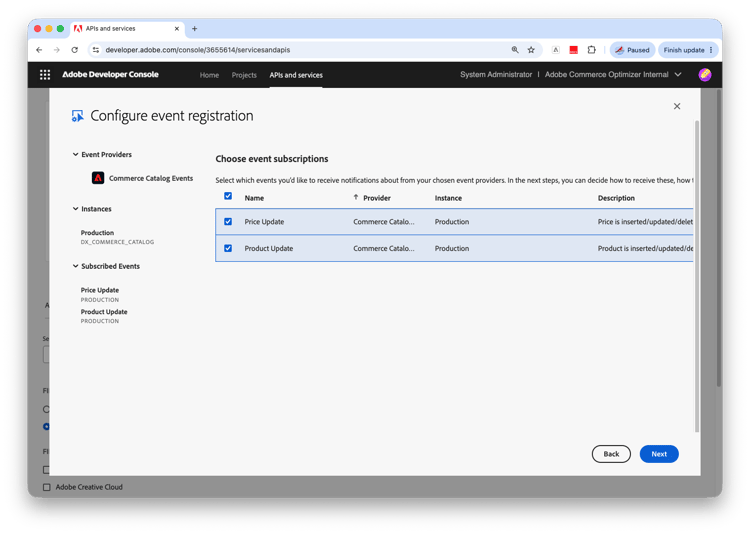Reload the current page
The width and height of the screenshot is (750, 534).
(75, 50)
